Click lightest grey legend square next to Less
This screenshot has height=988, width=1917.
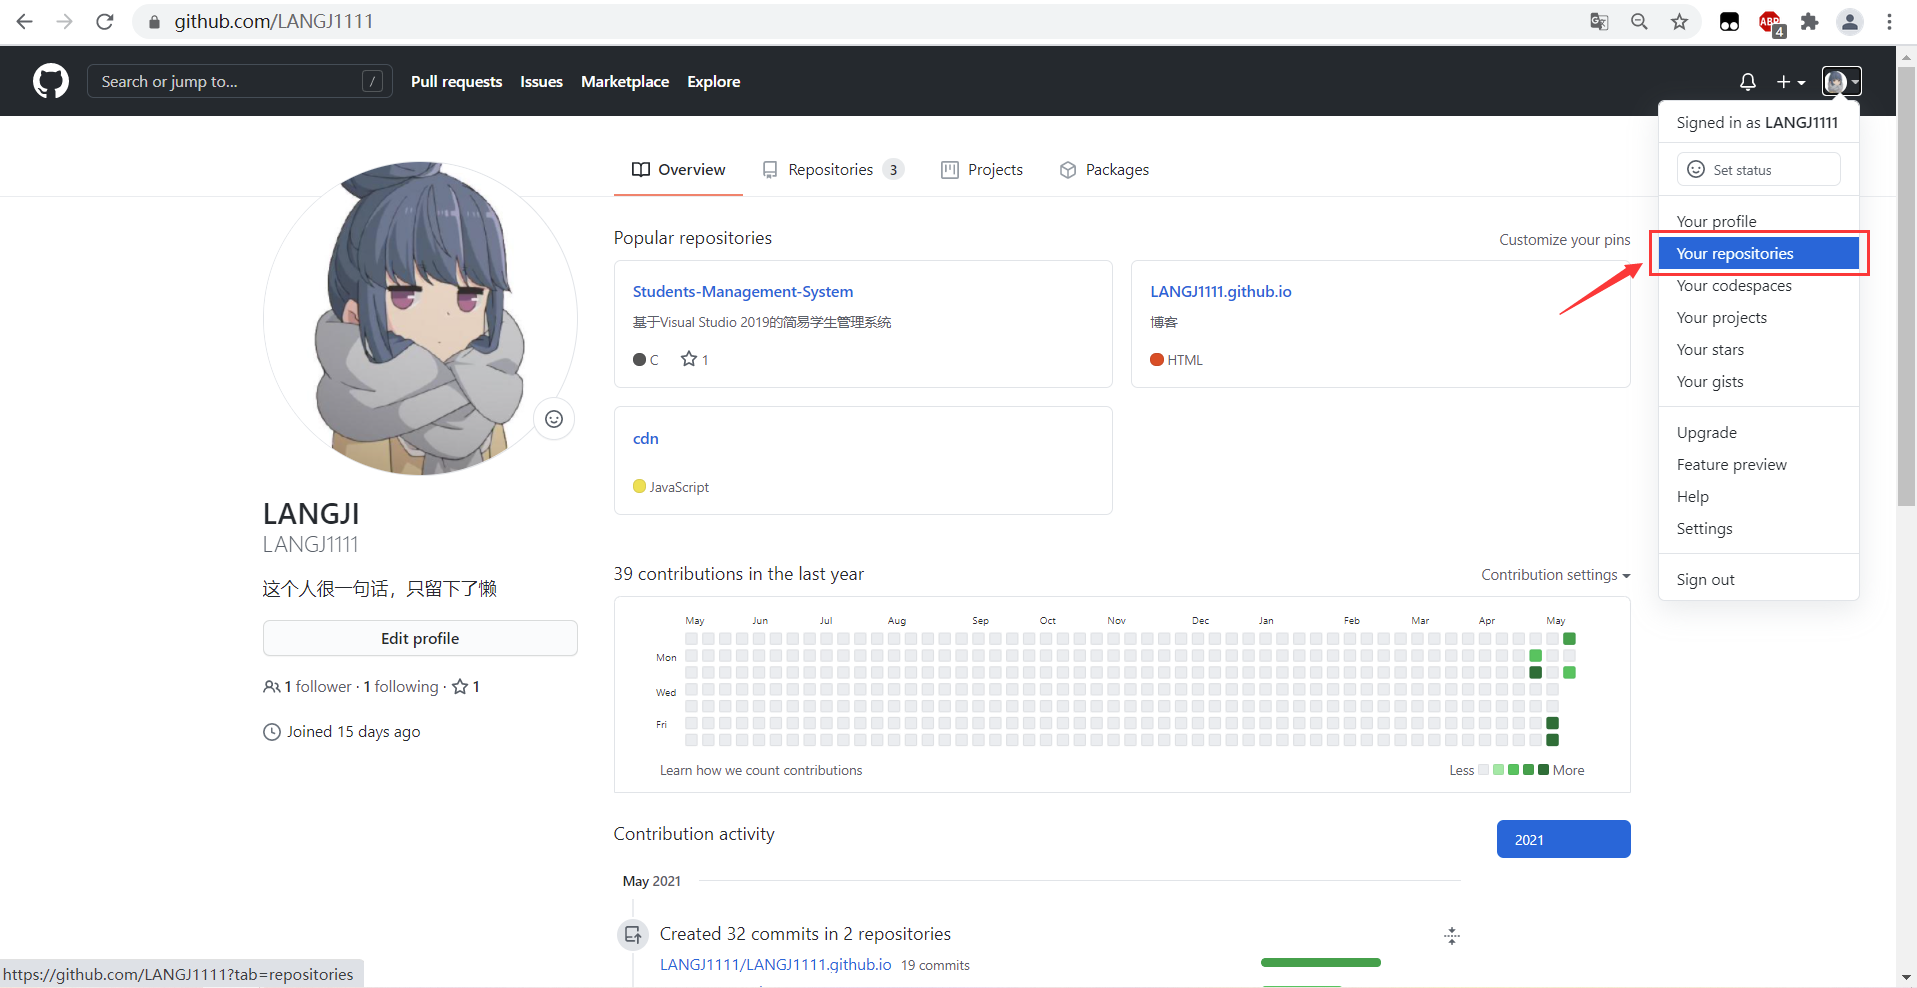point(1484,769)
